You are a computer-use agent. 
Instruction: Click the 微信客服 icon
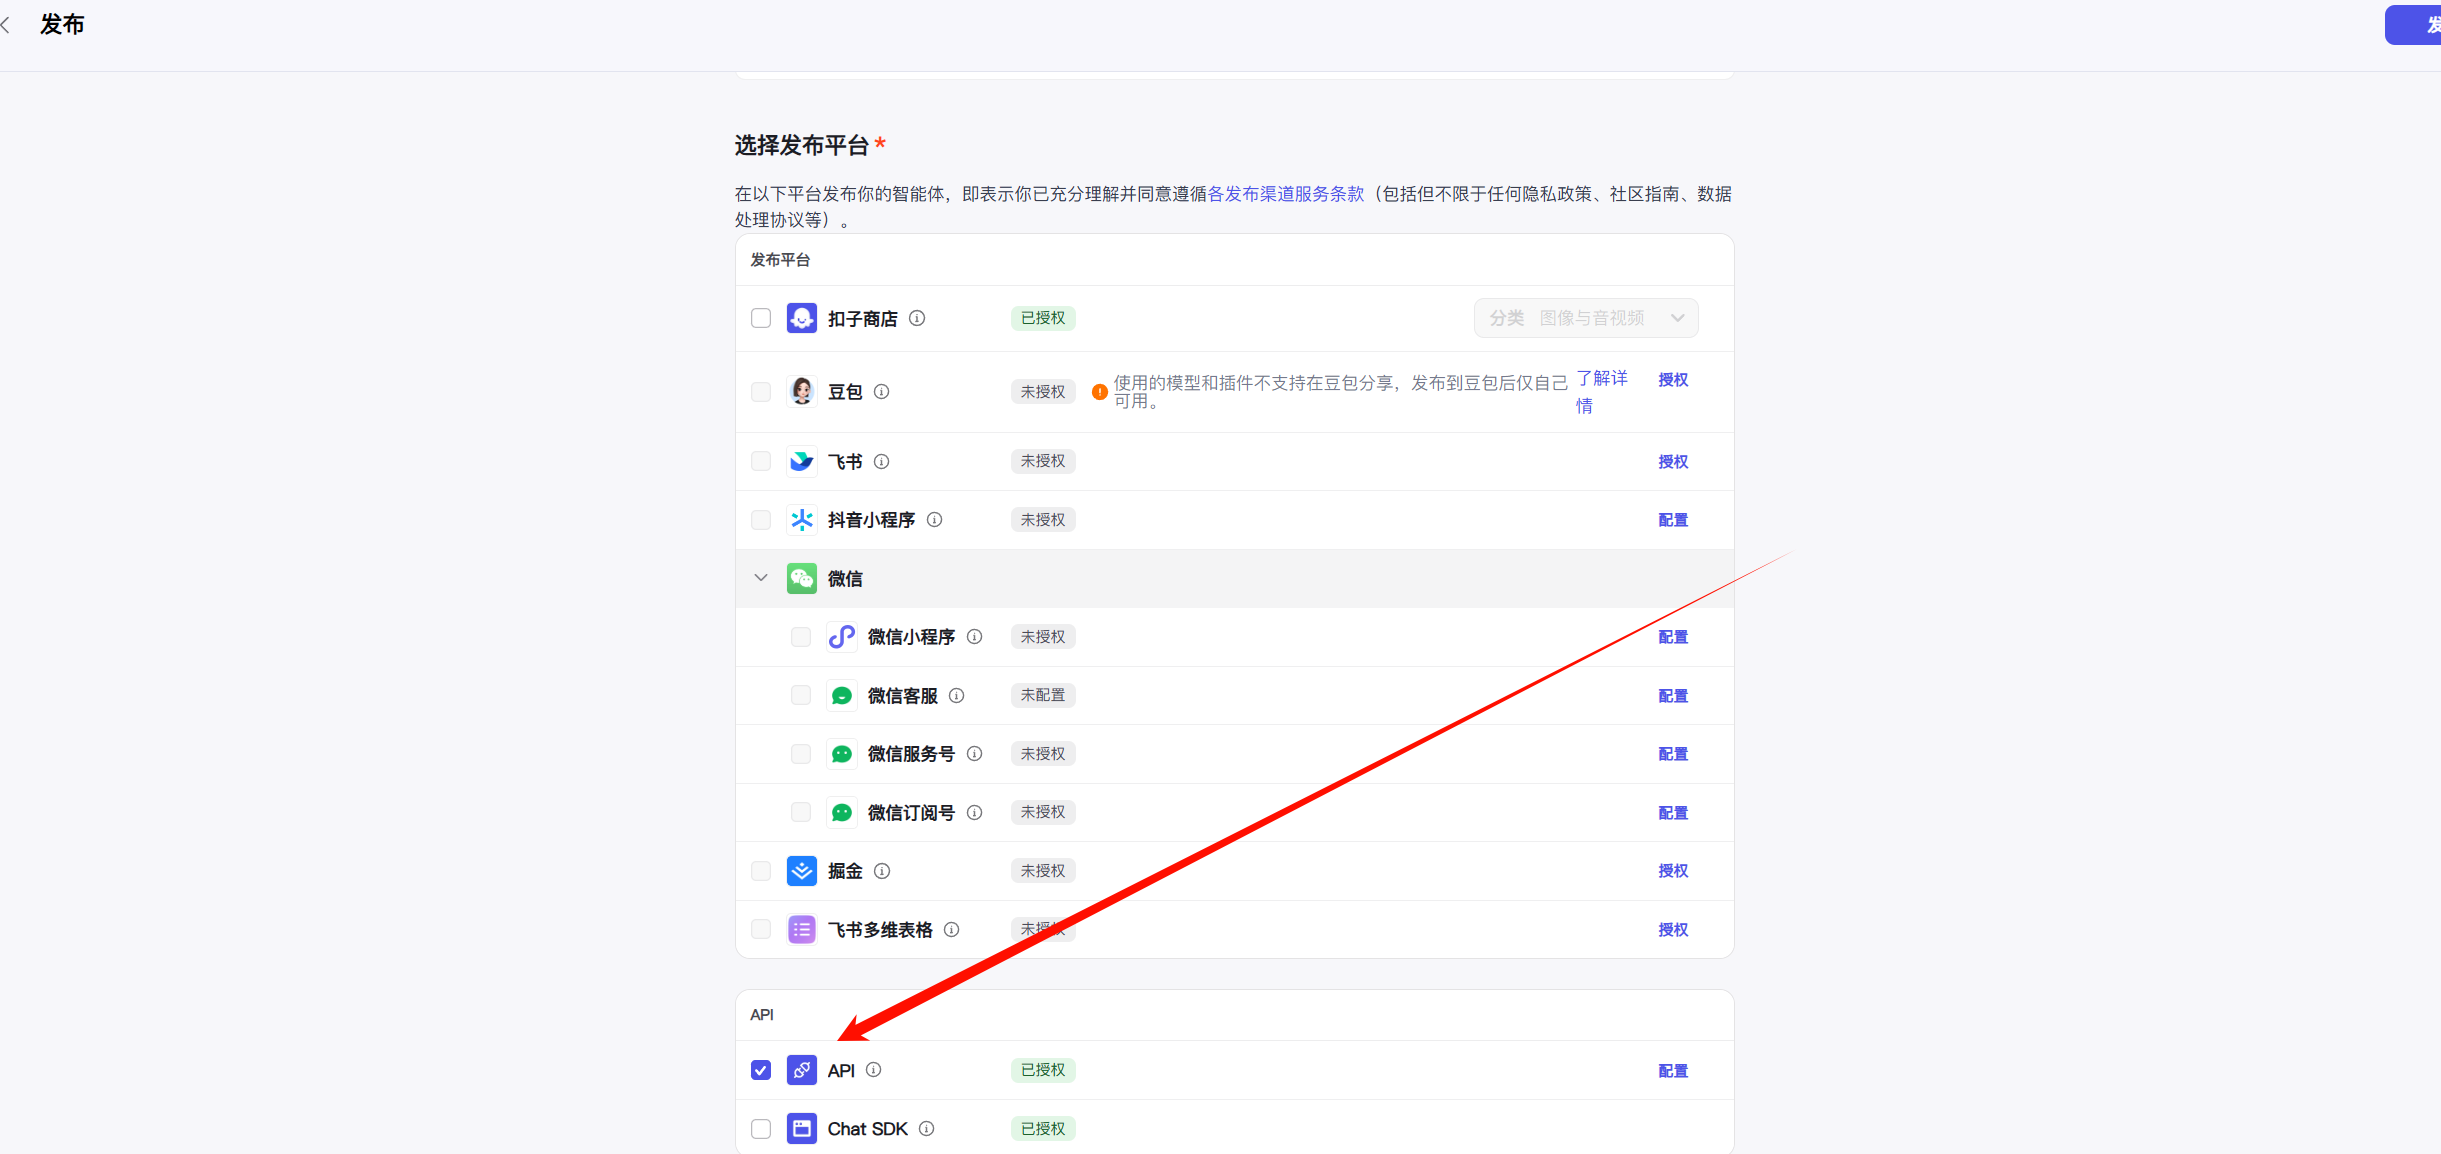(842, 695)
